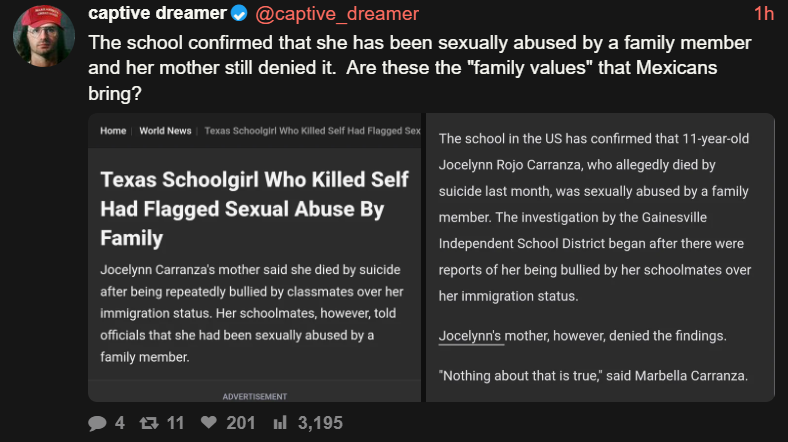Click the article headline about the Texas schoolgirl
Image resolution: width=788 pixels, height=442 pixels.
coord(254,208)
